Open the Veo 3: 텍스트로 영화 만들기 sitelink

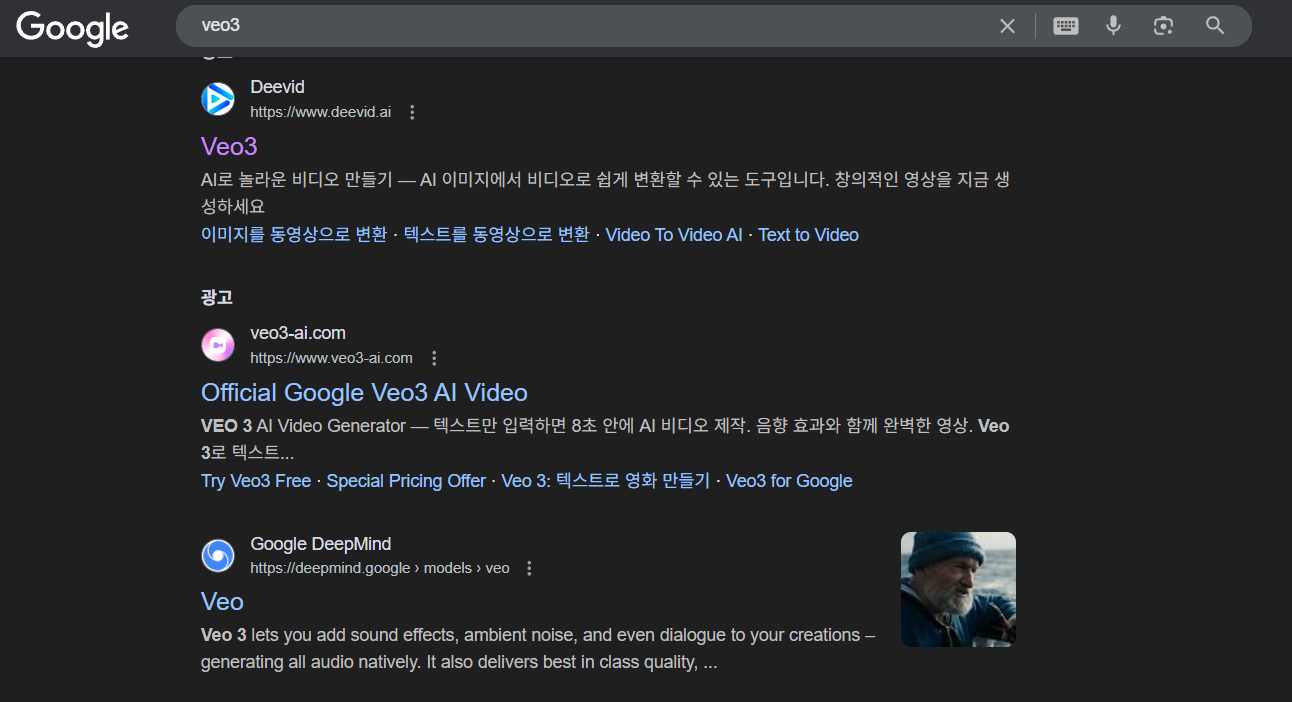click(605, 481)
